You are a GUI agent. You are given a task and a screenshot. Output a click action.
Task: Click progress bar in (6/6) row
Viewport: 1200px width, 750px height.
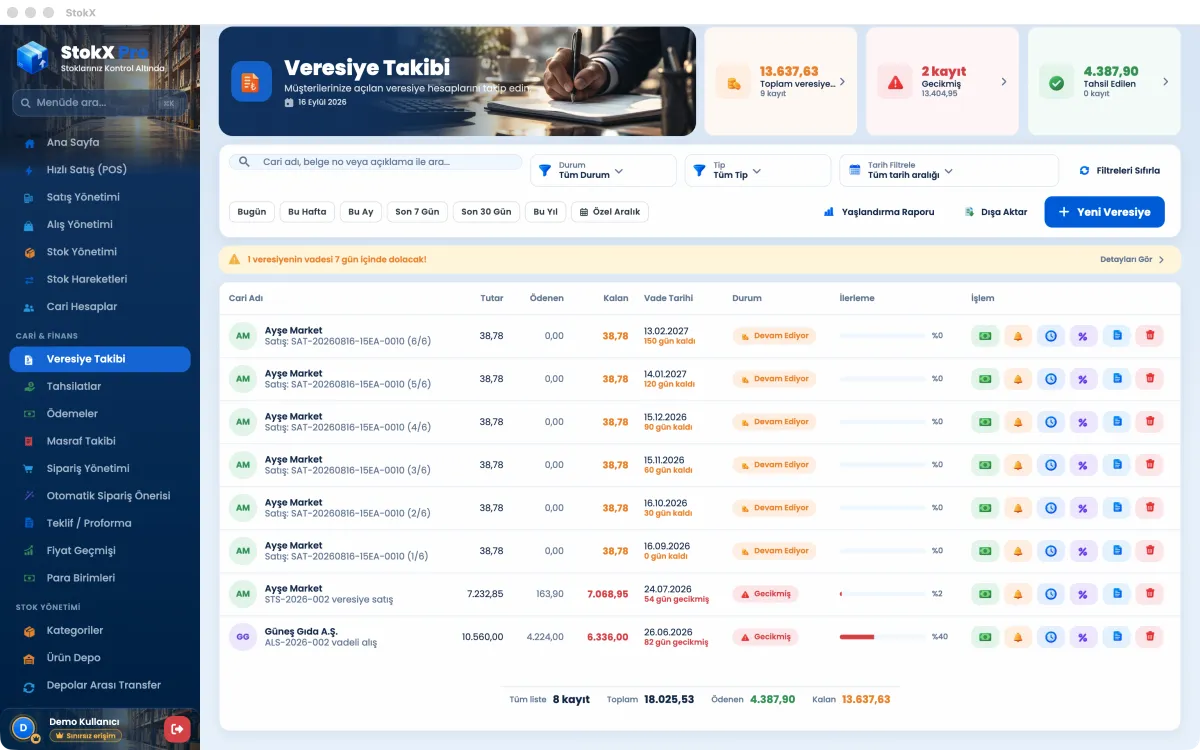click(883, 336)
